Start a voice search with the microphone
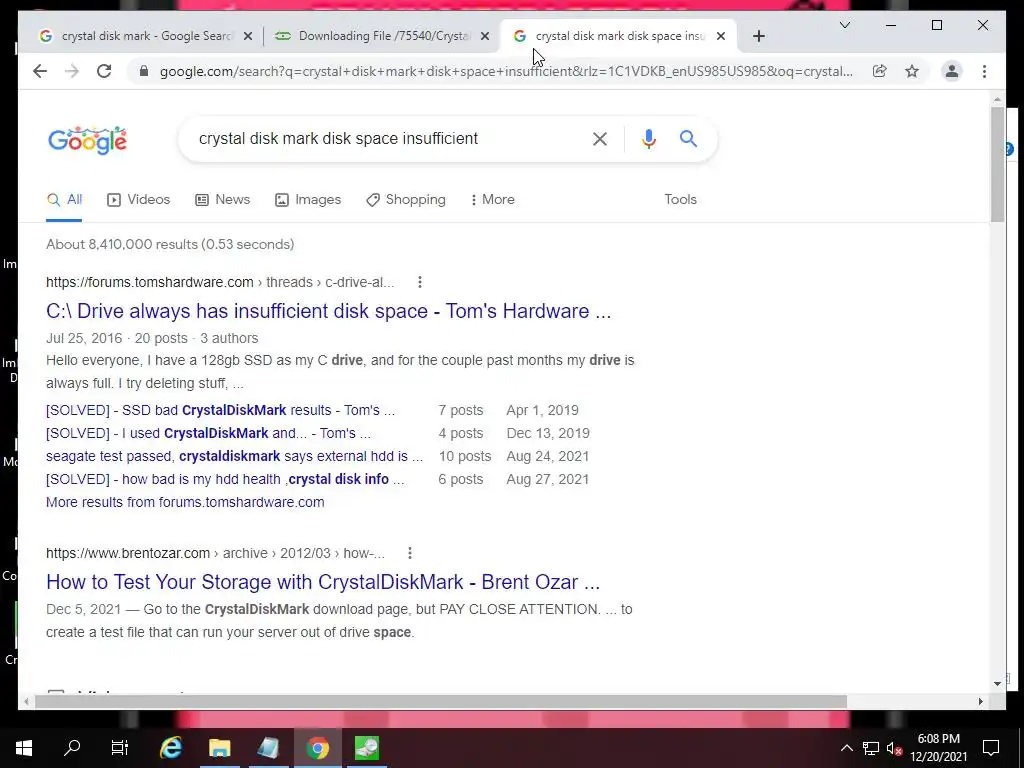The width and height of the screenshot is (1024, 768). 648,138
